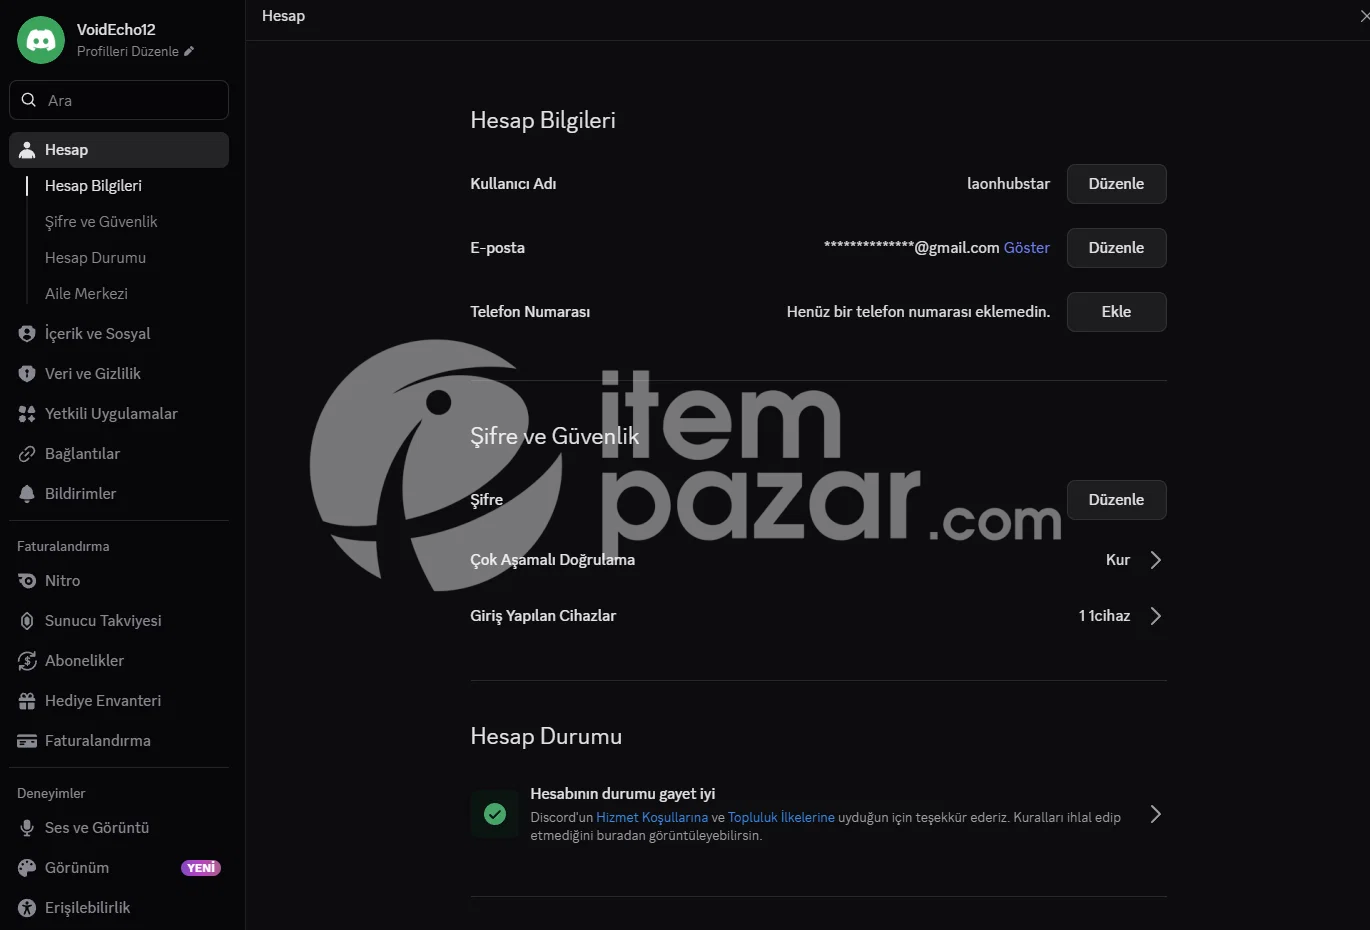Screen dimensions: 1370x930
Task: Click the 1 cihaz device count
Action: [x=1104, y=616]
